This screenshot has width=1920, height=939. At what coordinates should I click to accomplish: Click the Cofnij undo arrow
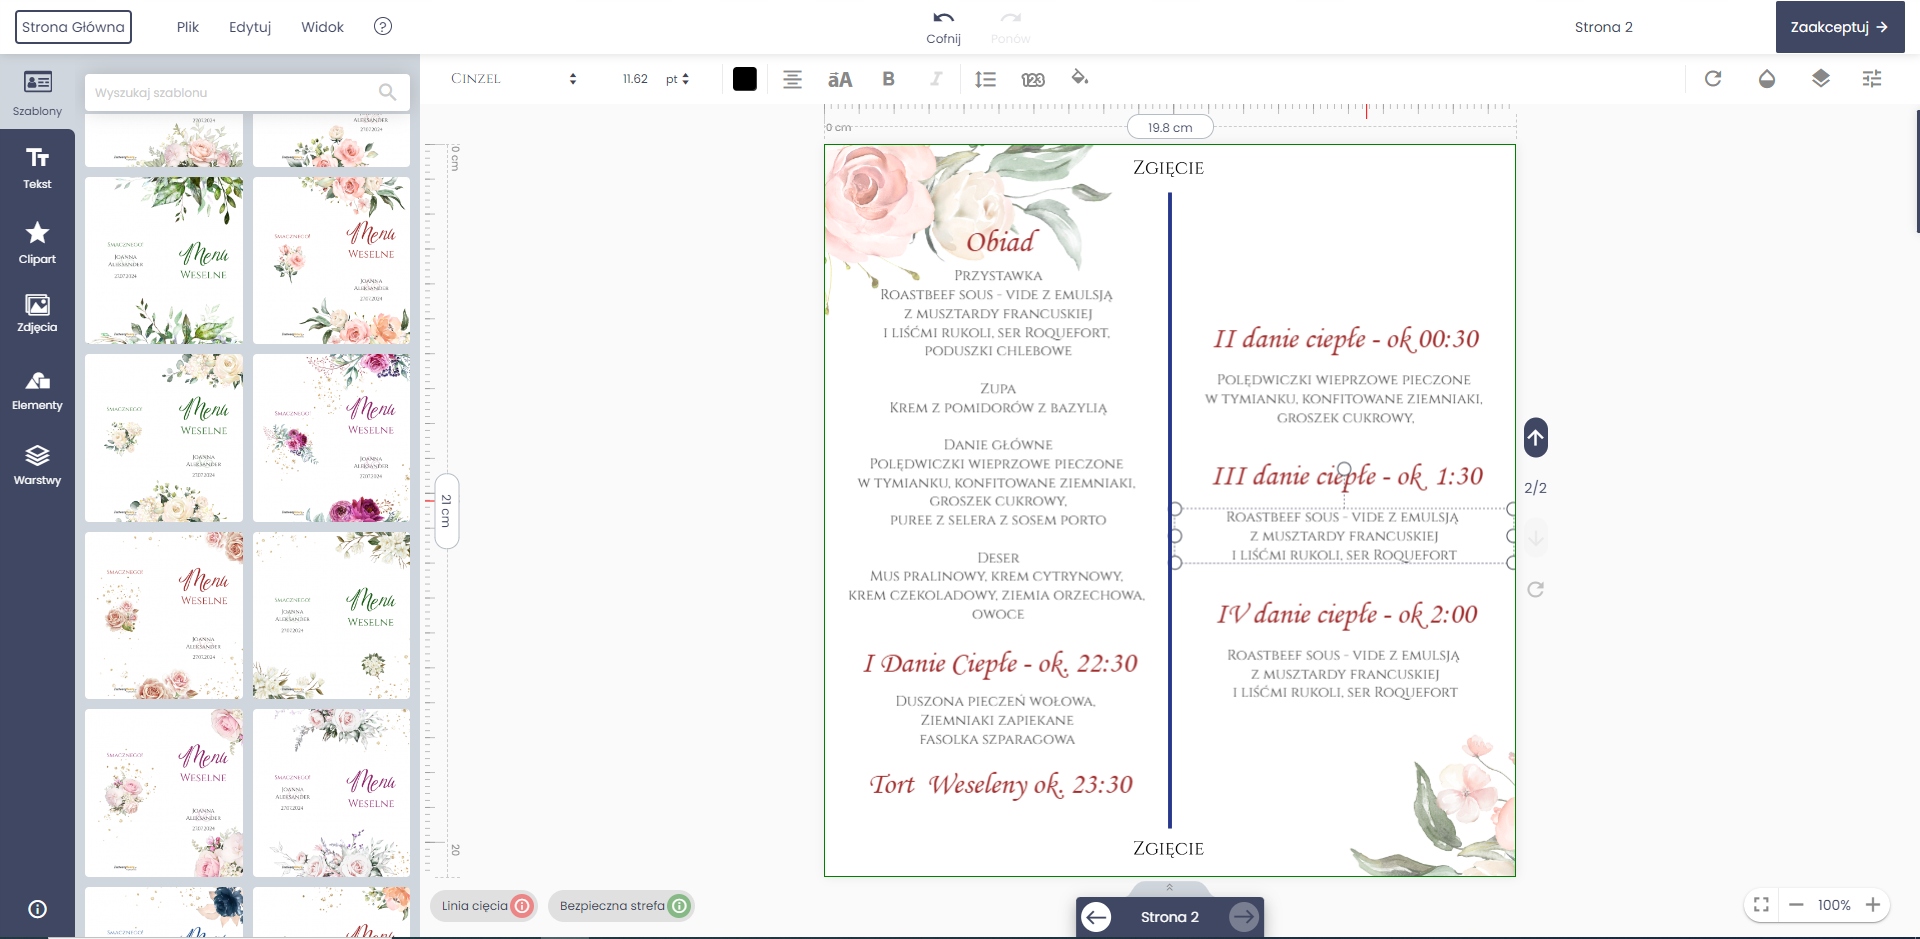[943, 18]
